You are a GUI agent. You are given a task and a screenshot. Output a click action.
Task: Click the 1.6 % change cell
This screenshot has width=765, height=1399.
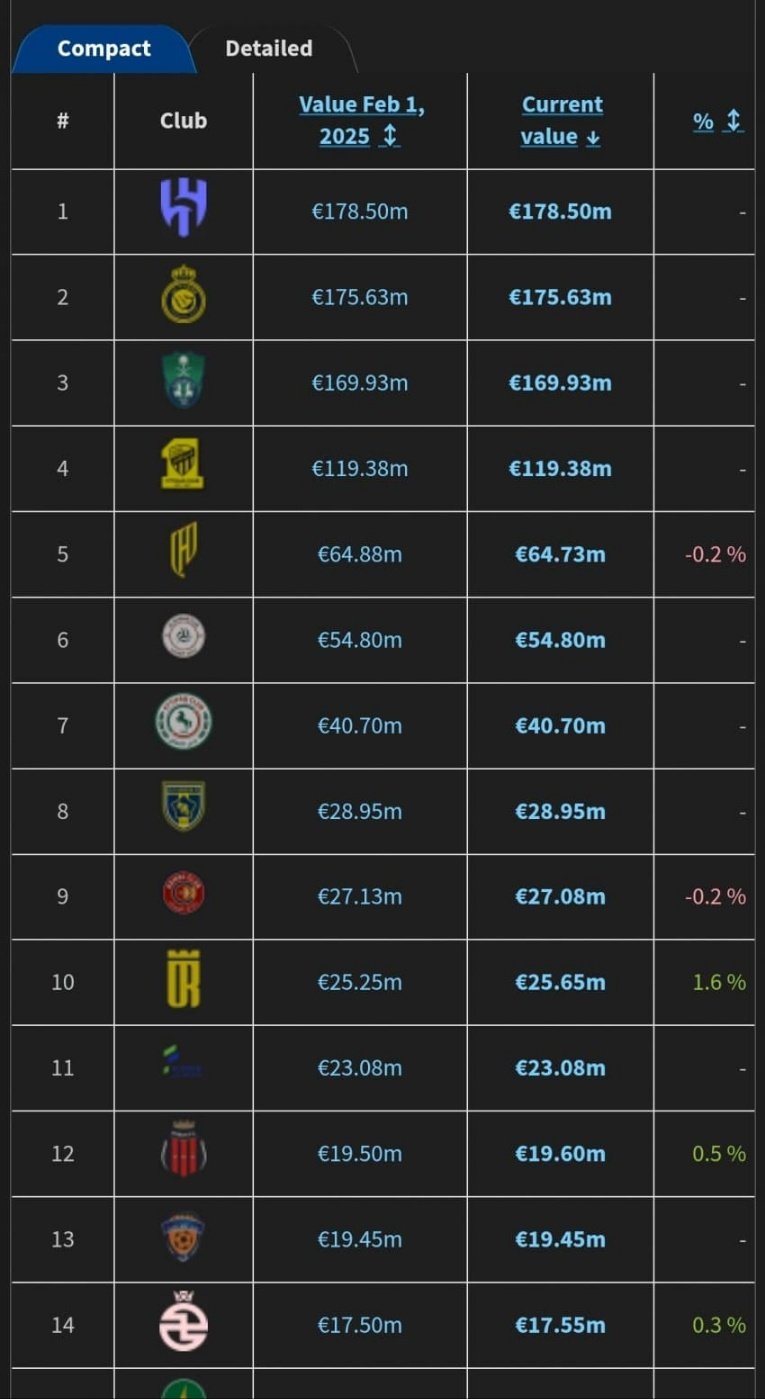(x=719, y=982)
